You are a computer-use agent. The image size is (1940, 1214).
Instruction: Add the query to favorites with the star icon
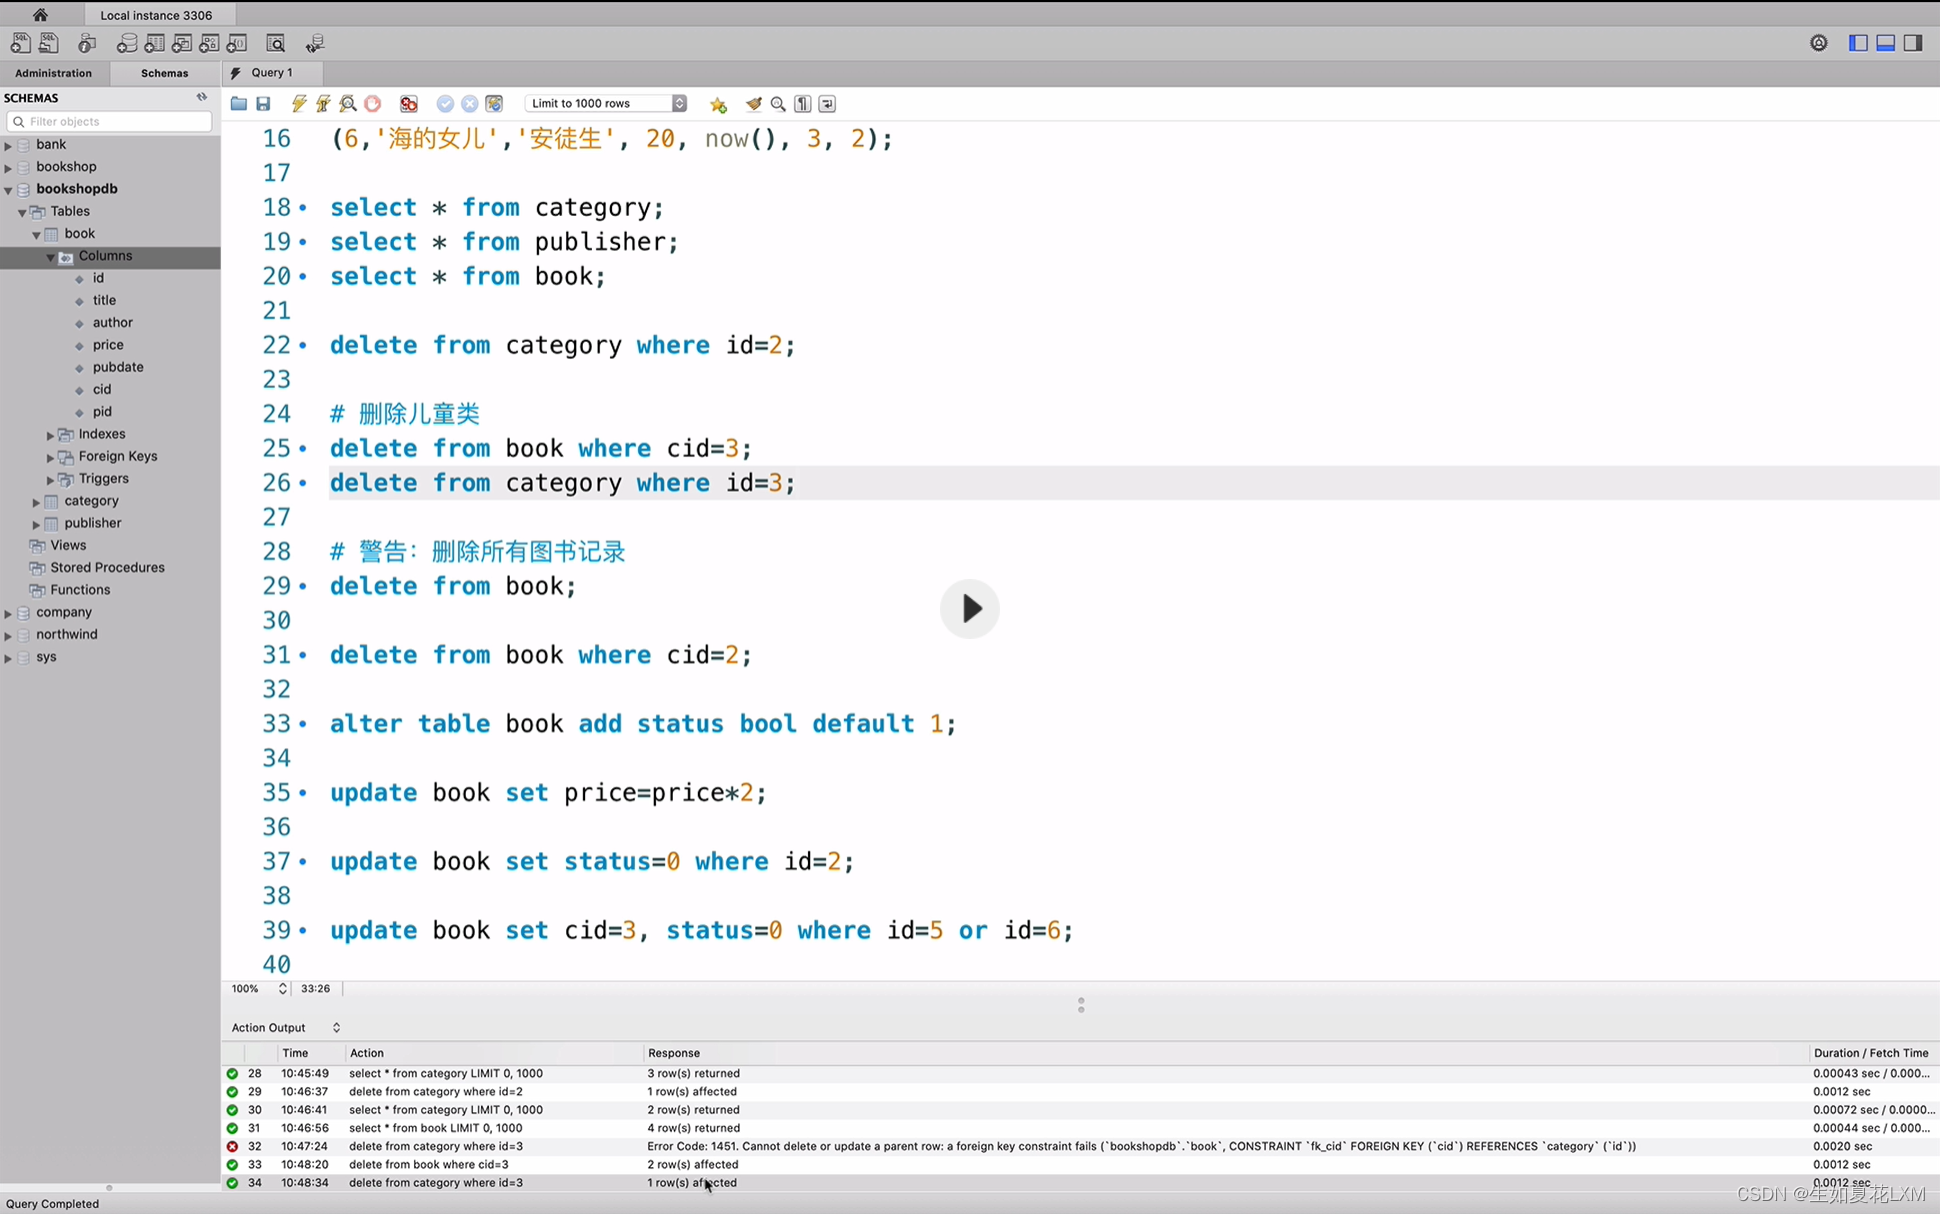pos(718,104)
